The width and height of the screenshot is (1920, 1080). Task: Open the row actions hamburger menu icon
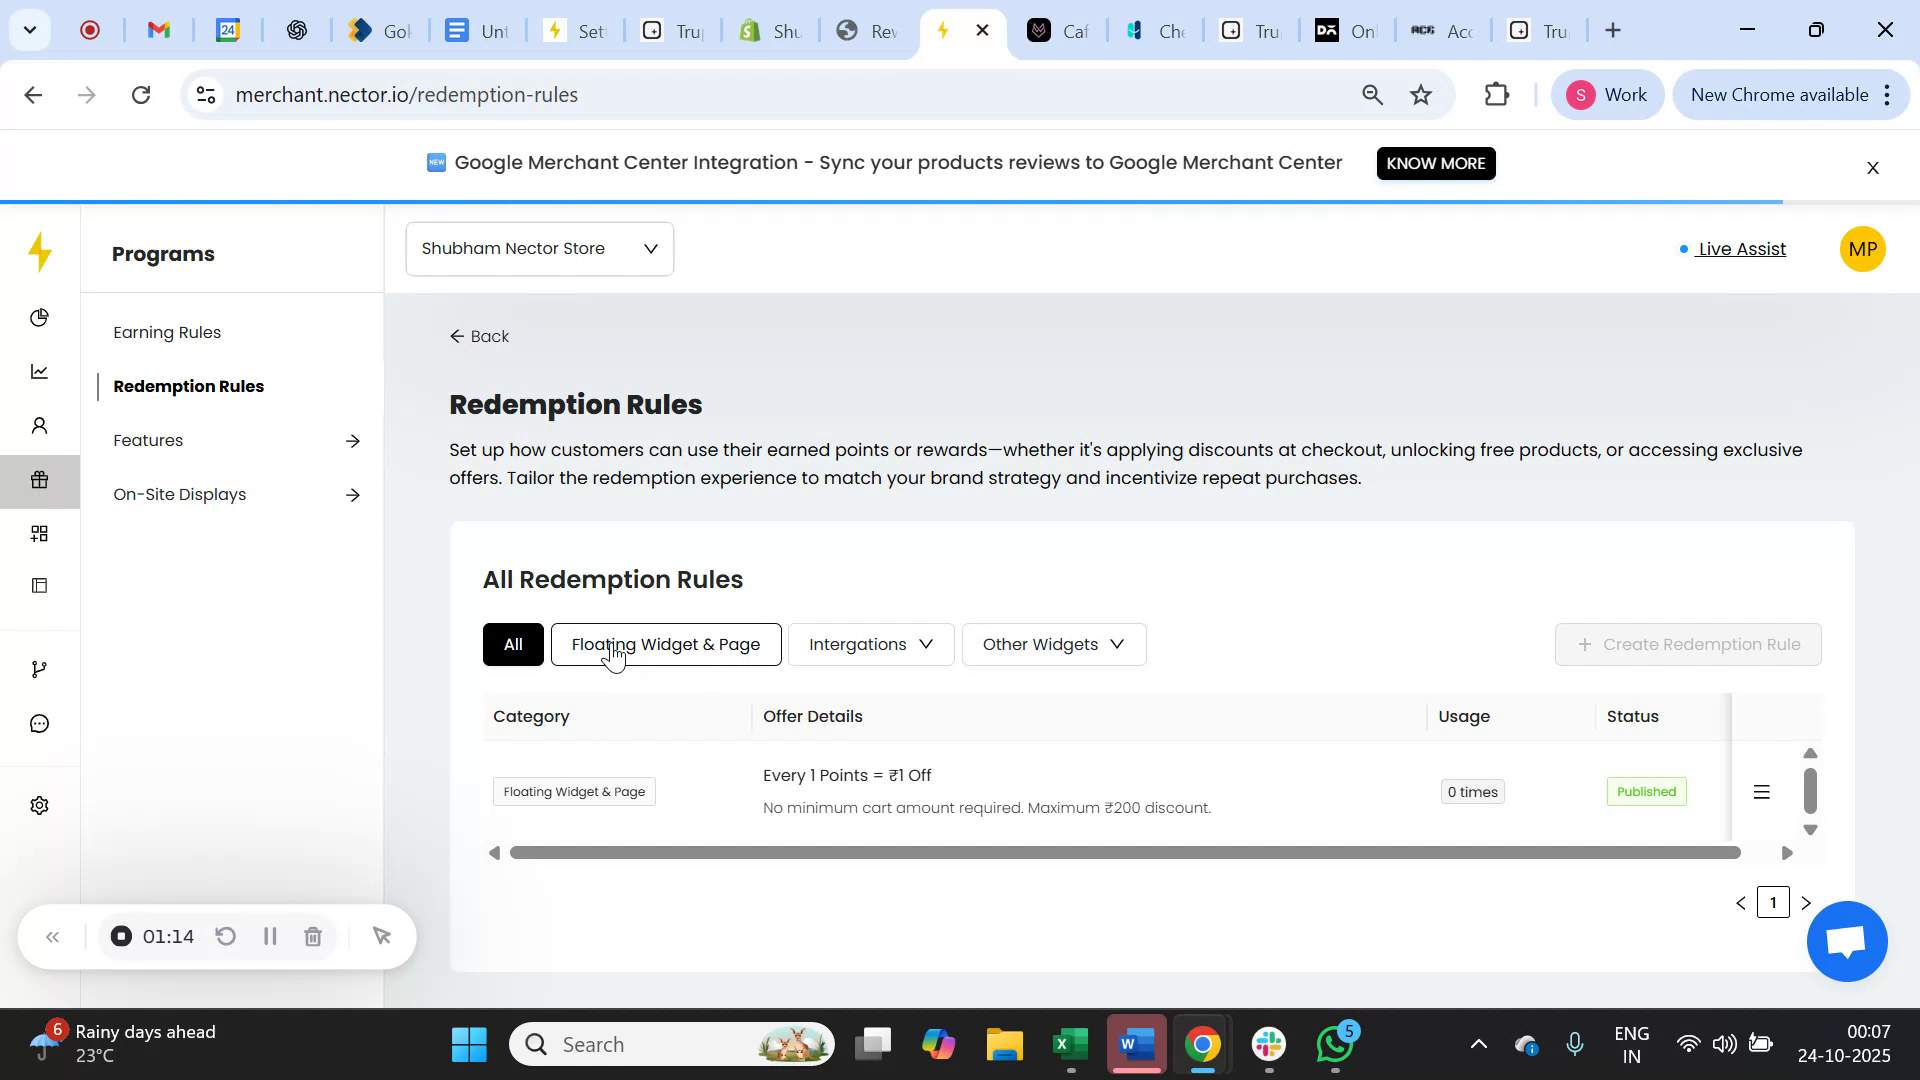pyautogui.click(x=1762, y=791)
